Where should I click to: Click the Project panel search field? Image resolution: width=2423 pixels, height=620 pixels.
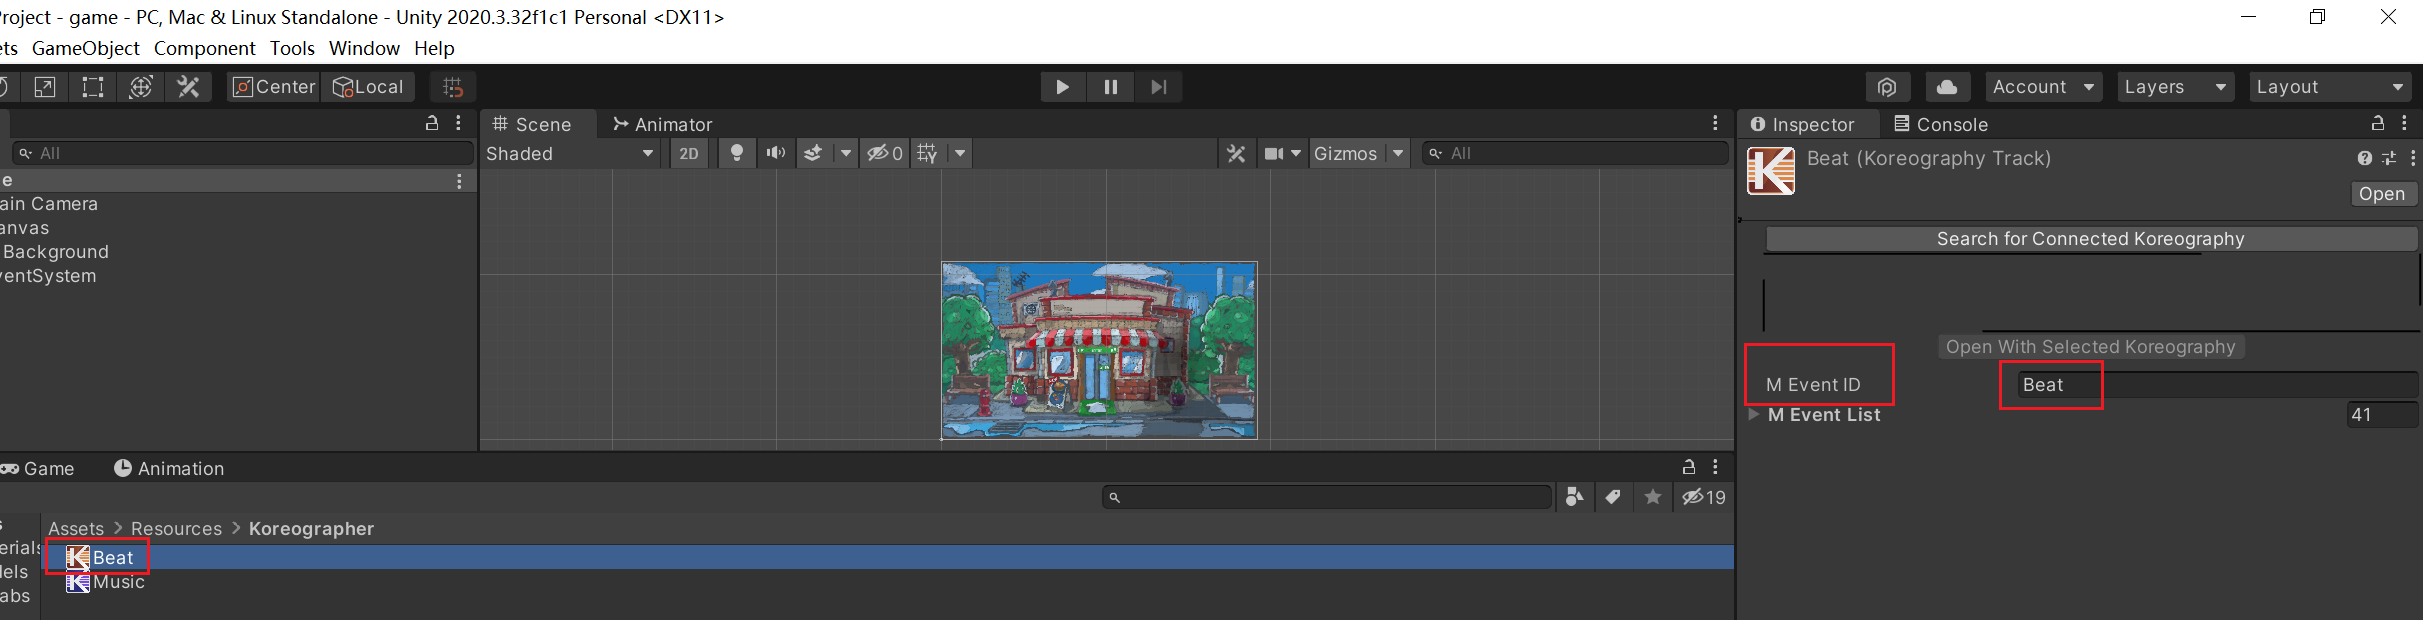(1327, 497)
